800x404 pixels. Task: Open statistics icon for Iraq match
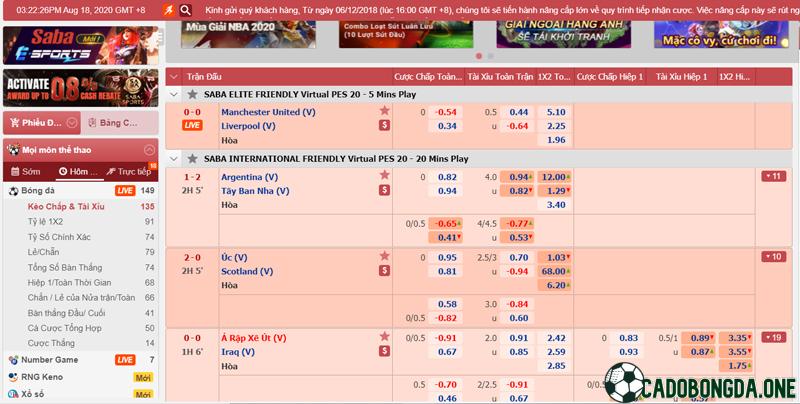coord(384,351)
